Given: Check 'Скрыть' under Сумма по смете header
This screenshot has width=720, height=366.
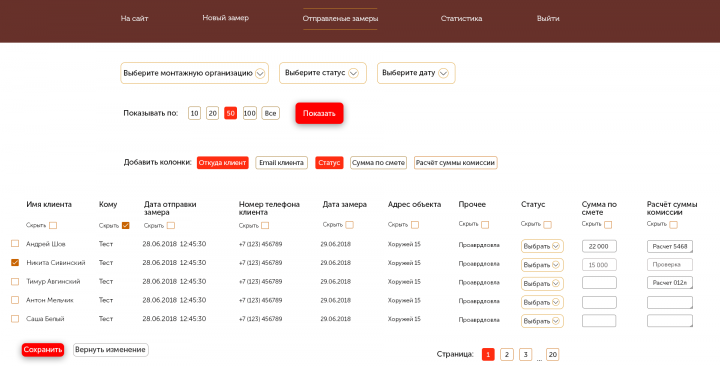Looking at the screenshot, I should [x=608, y=225].
